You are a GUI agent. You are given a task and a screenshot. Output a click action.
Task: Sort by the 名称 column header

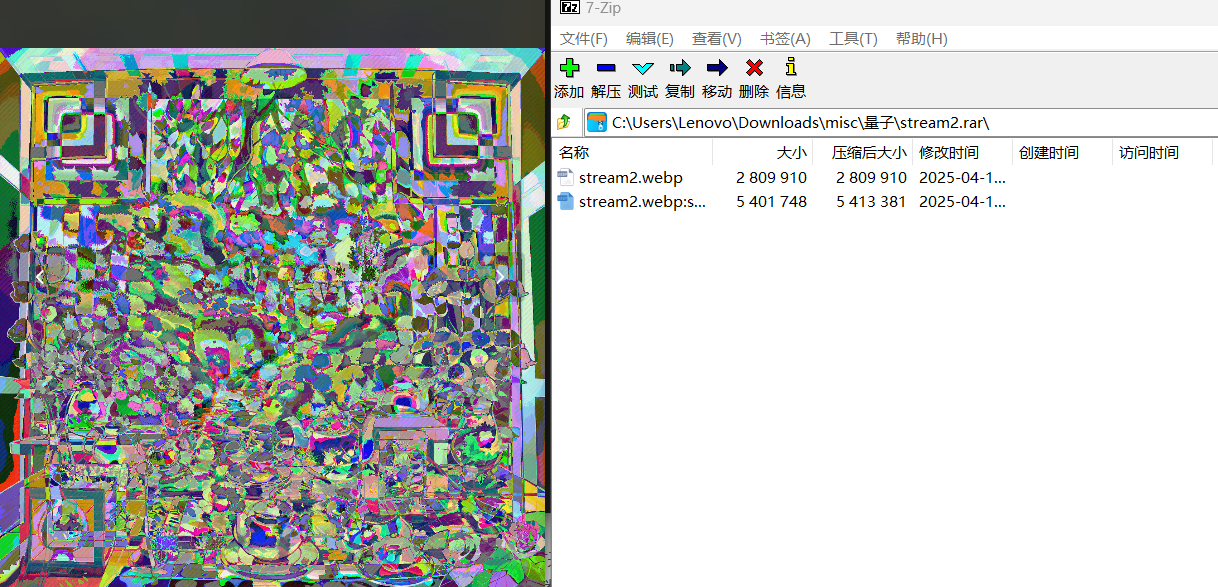tap(633, 153)
